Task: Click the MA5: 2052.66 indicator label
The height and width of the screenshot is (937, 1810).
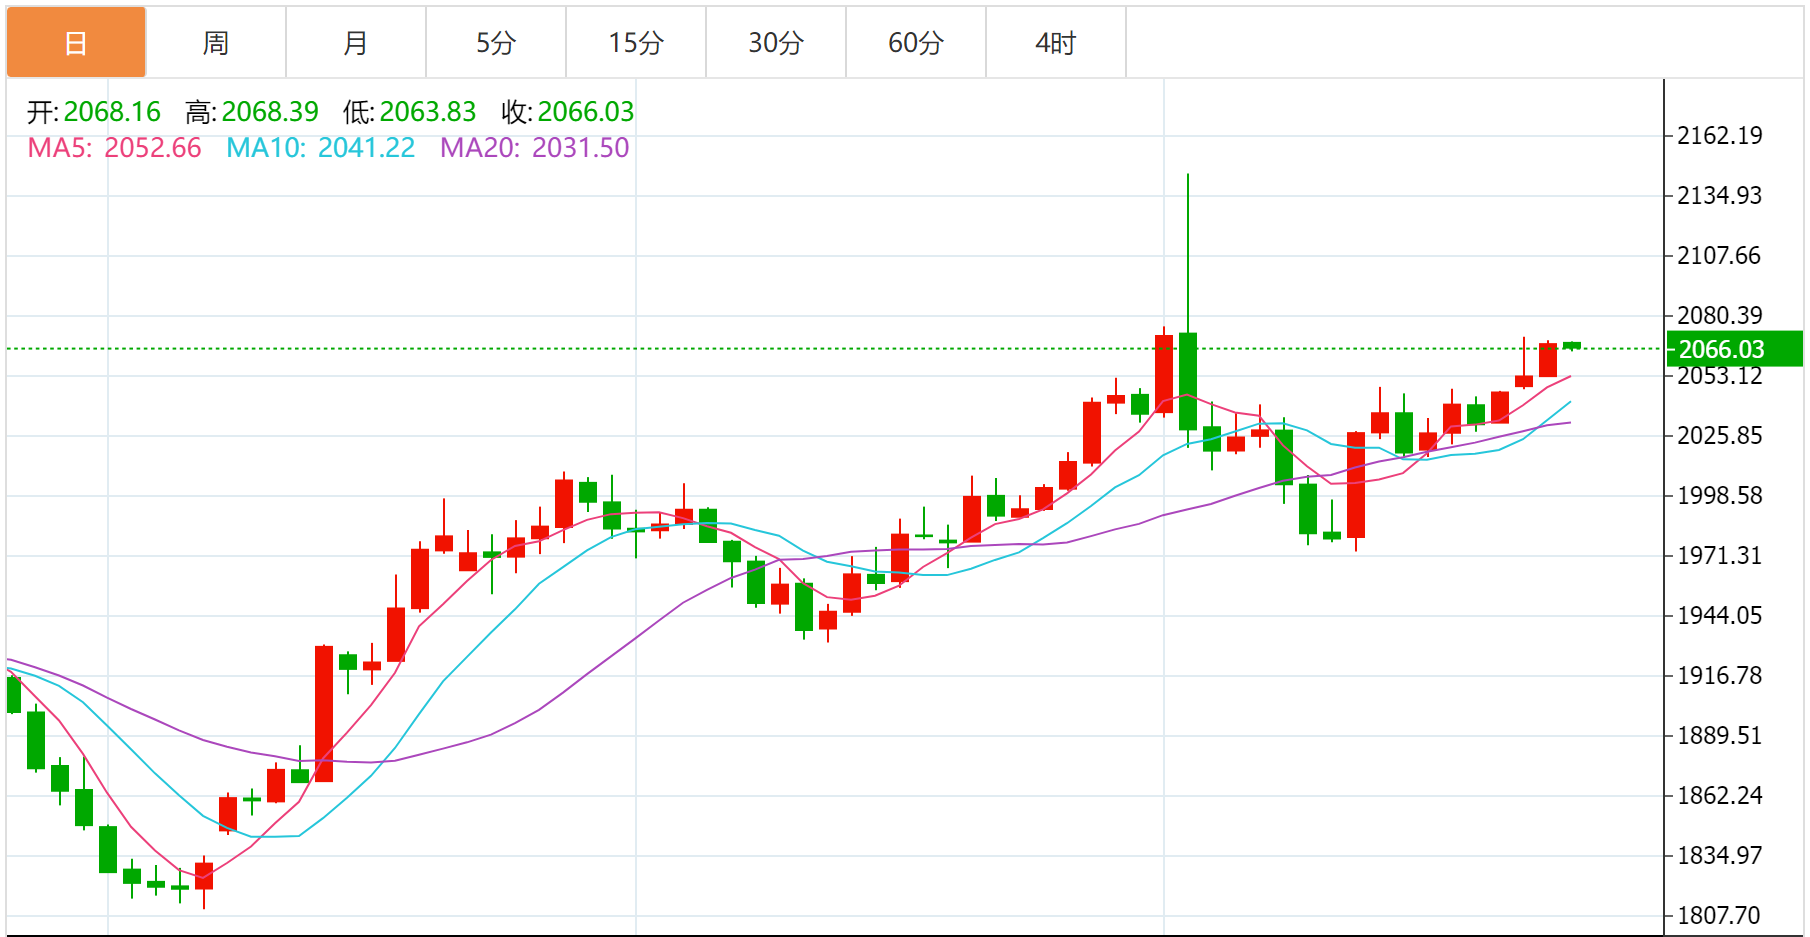Action: click(114, 148)
